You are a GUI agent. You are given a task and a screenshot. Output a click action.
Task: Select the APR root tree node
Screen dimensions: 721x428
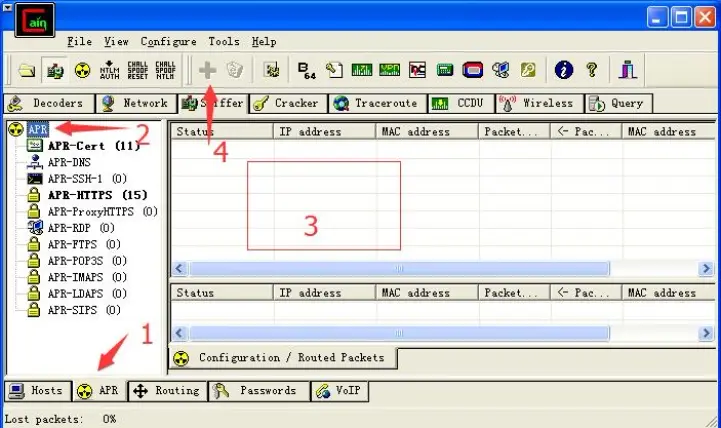(x=38, y=130)
